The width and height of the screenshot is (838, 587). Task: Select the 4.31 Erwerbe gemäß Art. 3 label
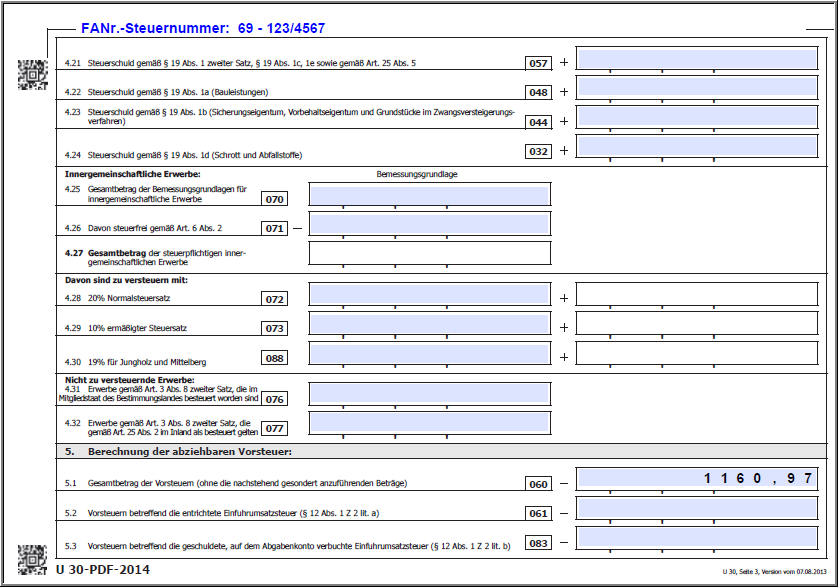158,393
